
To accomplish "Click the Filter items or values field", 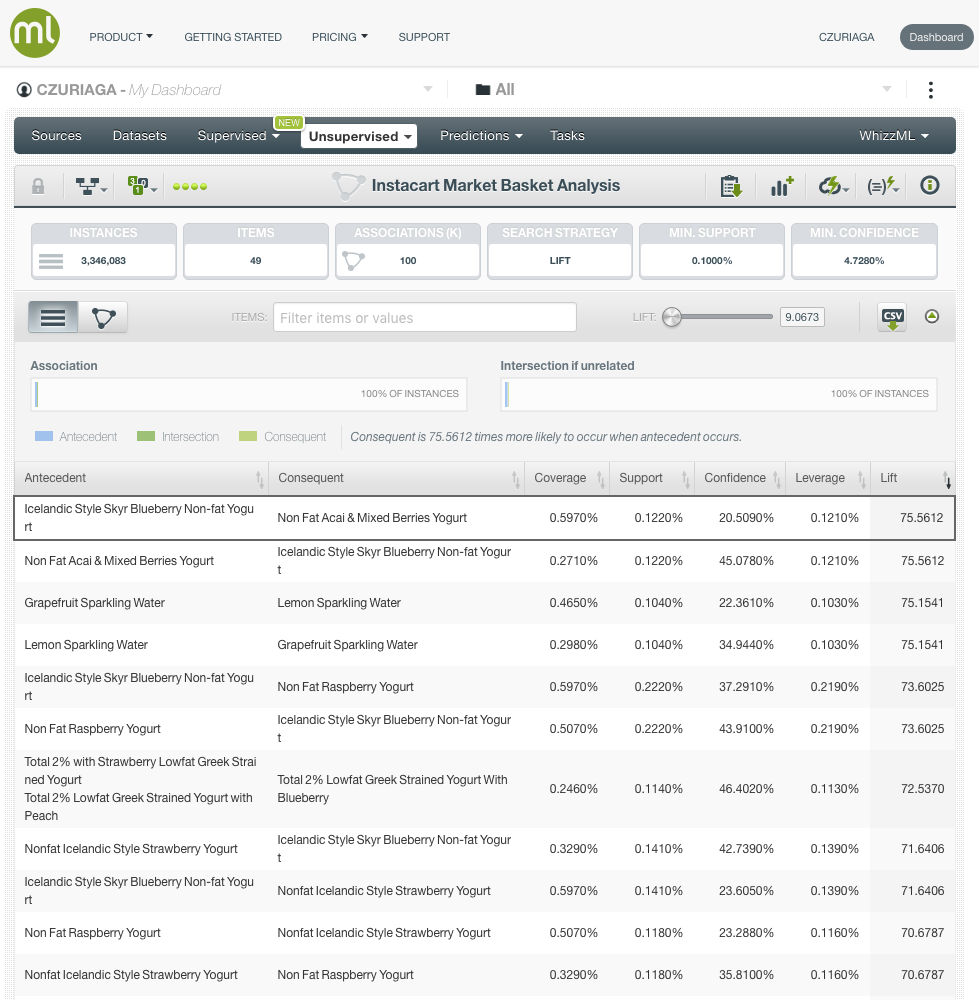I will coord(425,318).
